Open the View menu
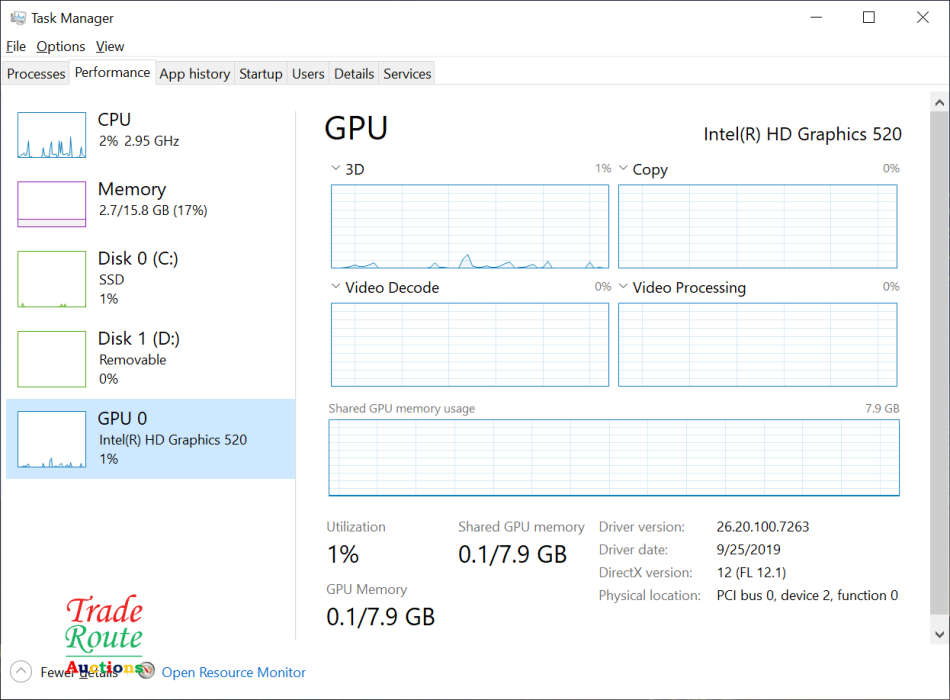 (x=110, y=46)
